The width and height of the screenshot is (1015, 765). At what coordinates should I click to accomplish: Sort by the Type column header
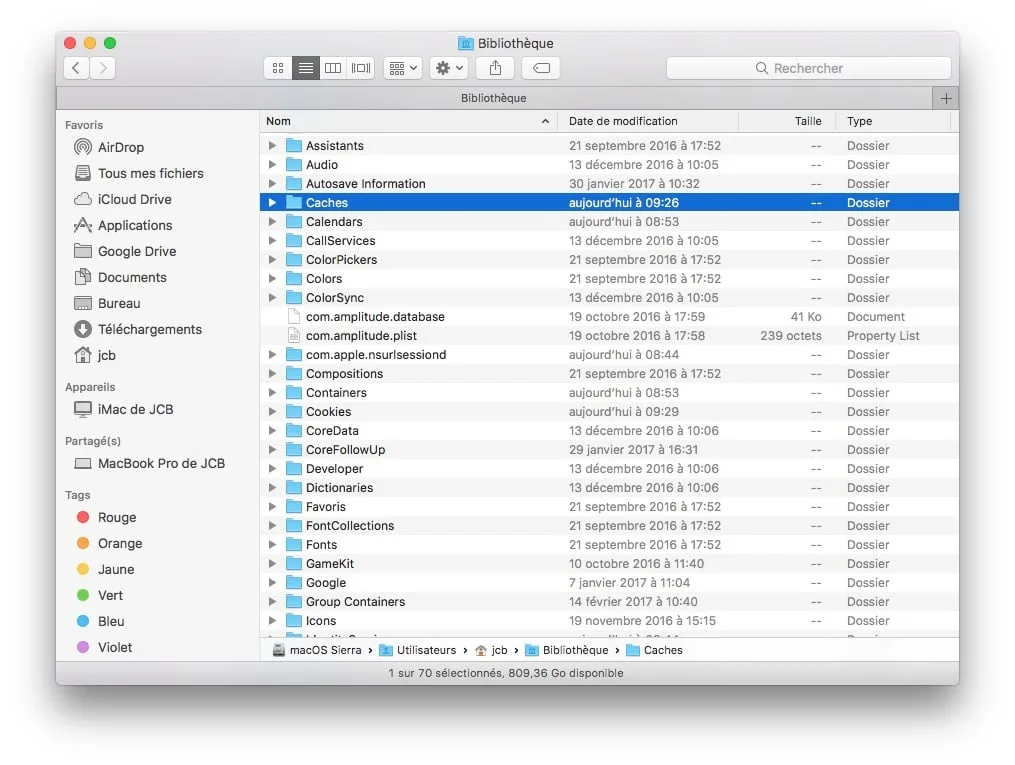pos(893,121)
